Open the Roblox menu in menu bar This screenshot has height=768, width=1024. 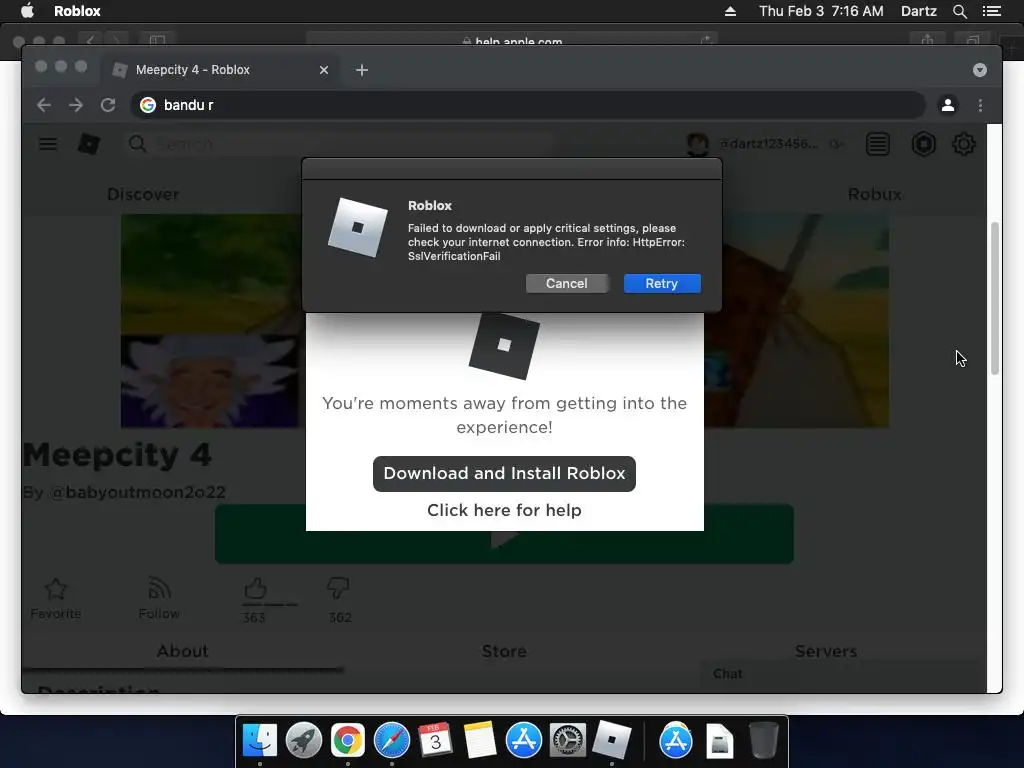coord(77,11)
